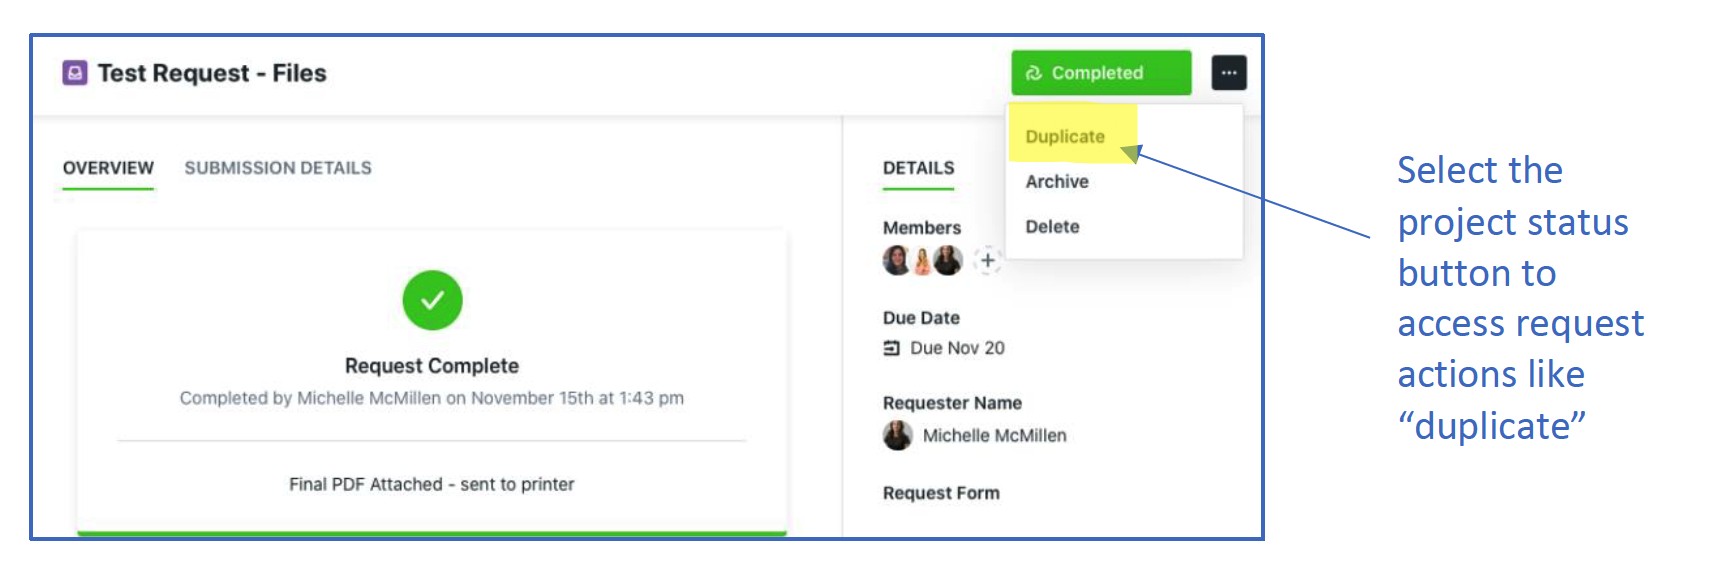This screenshot has width=1722, height=576.
Task: Click the purple request icon beside the title
Action: [x=74, y=73]
